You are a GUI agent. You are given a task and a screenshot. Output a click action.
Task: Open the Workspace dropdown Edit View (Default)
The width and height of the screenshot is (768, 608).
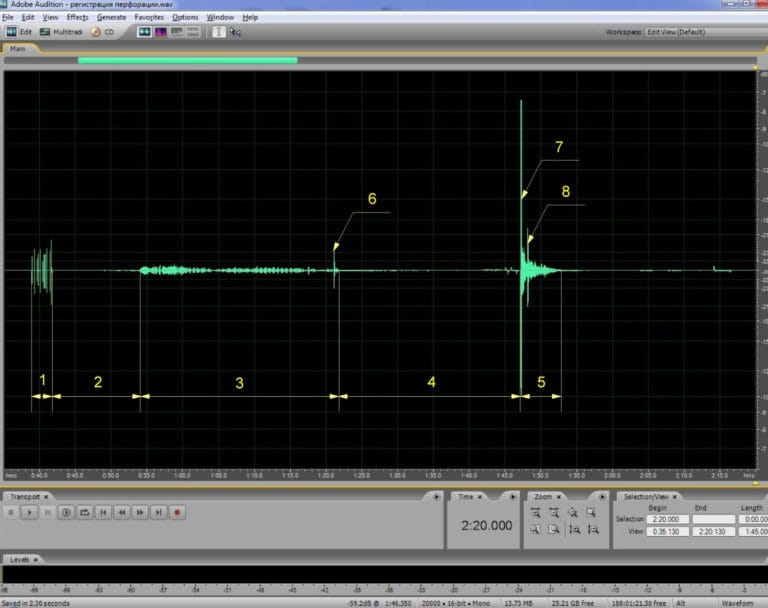pos(705,32)
